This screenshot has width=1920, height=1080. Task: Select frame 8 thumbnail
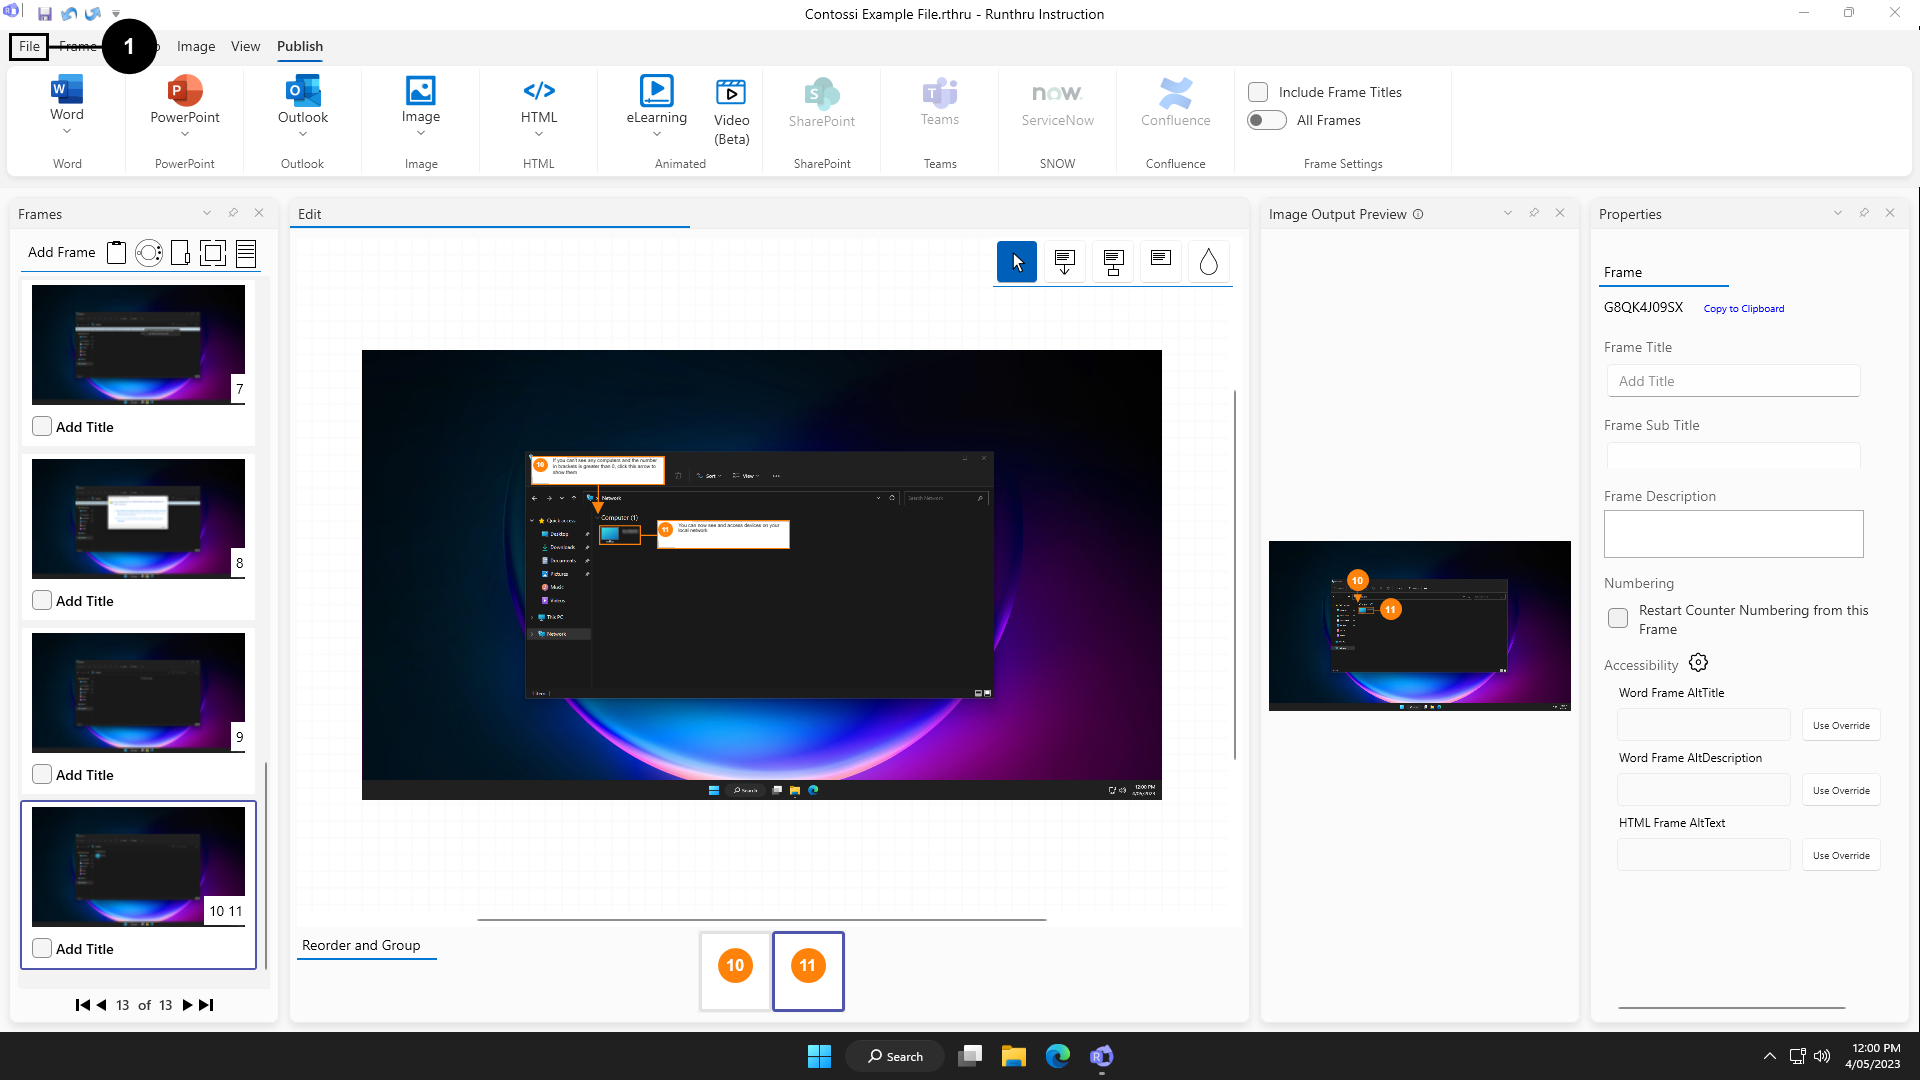coord(138,518)
